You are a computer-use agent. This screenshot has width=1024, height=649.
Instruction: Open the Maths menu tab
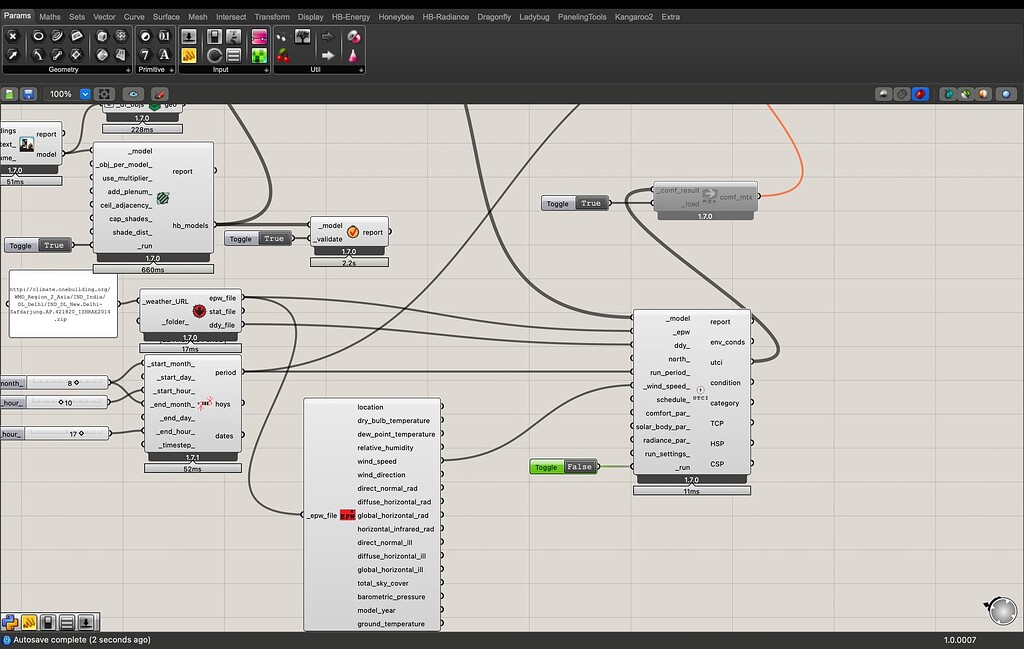pyautogui.click(x=48, y=16)
